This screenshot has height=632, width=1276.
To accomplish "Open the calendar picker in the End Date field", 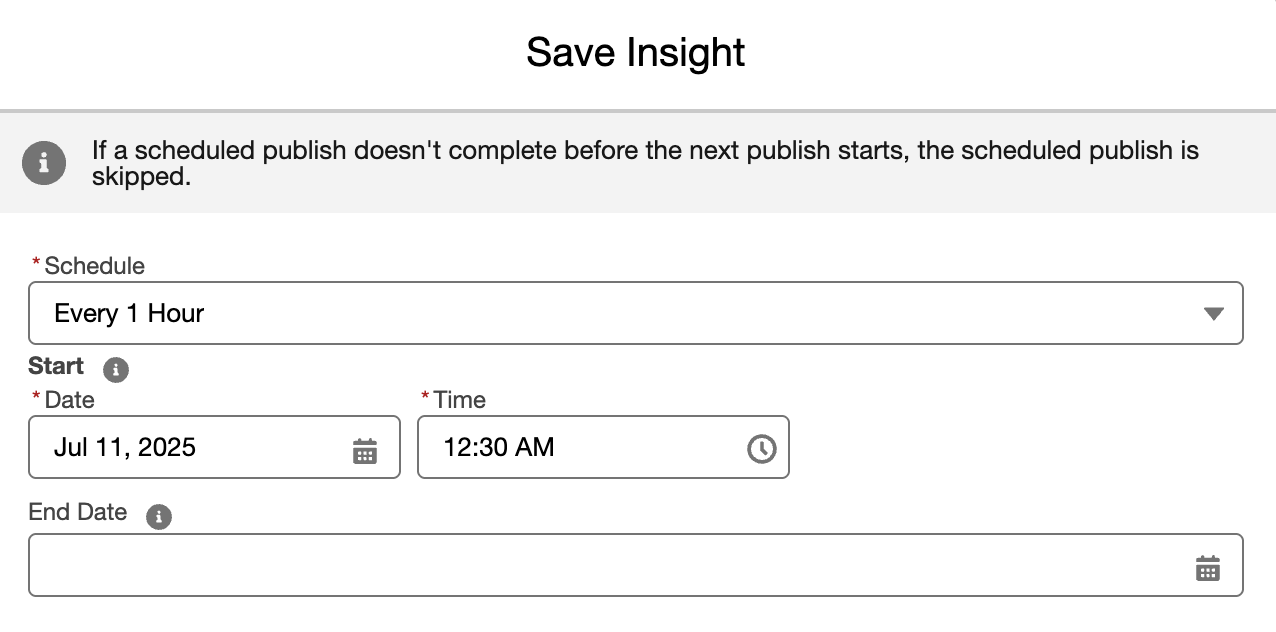I will point(1208,568).
